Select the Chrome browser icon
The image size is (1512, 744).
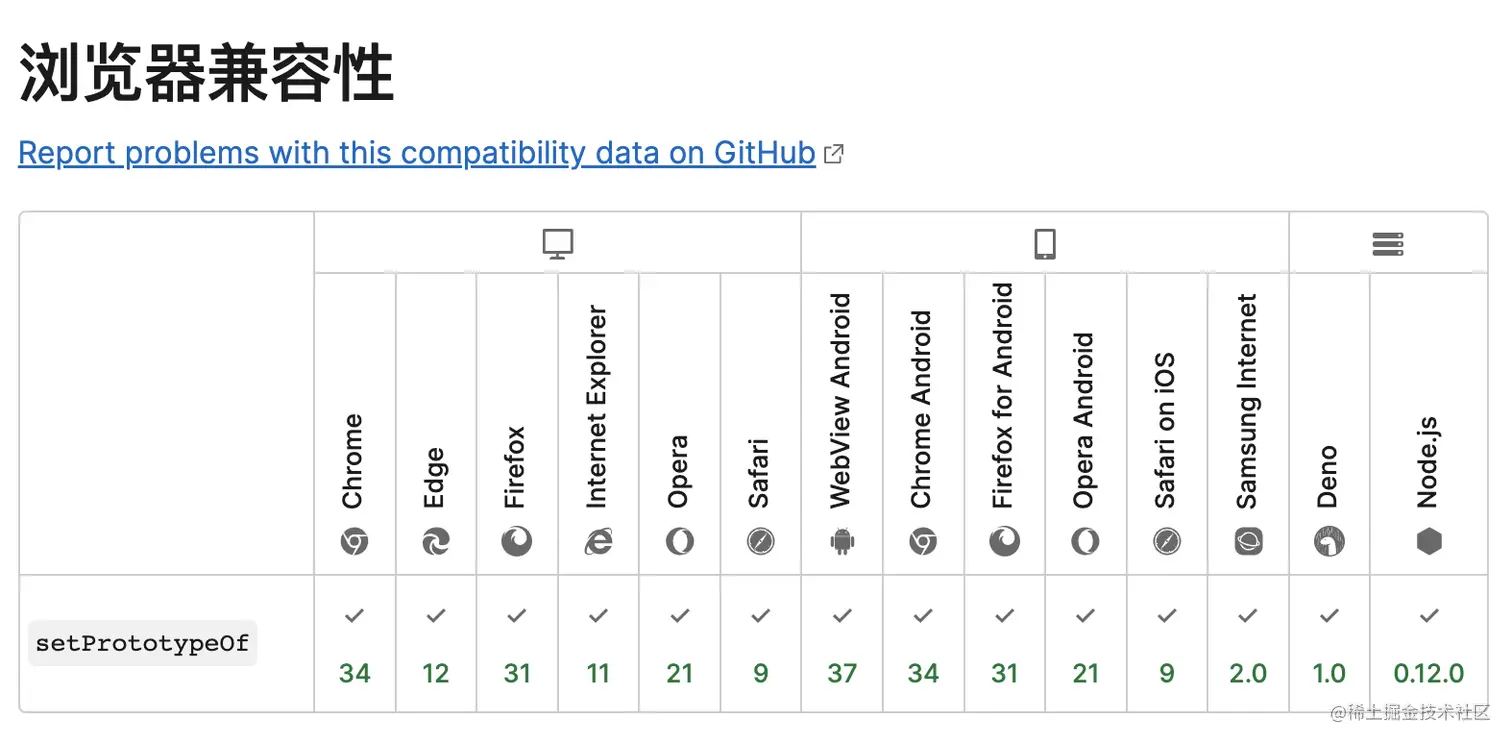tap(354, 542)
